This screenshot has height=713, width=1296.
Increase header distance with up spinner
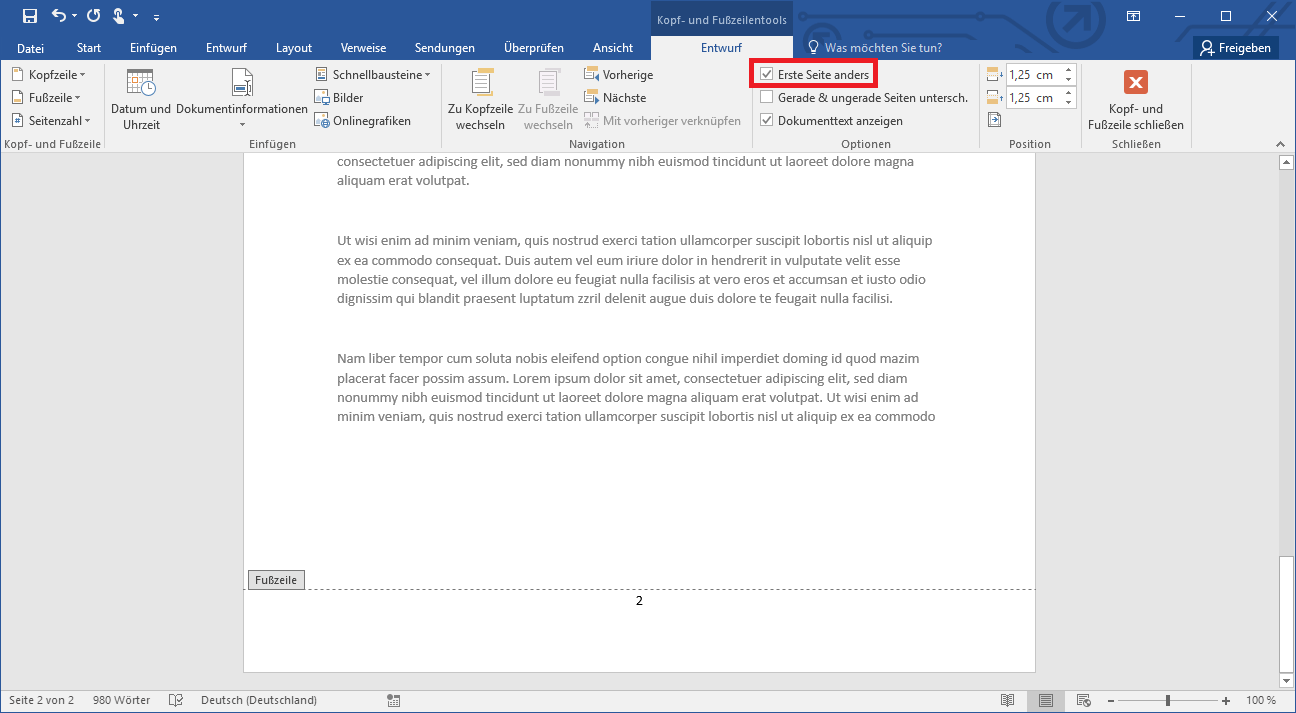tap(1068, 71)
